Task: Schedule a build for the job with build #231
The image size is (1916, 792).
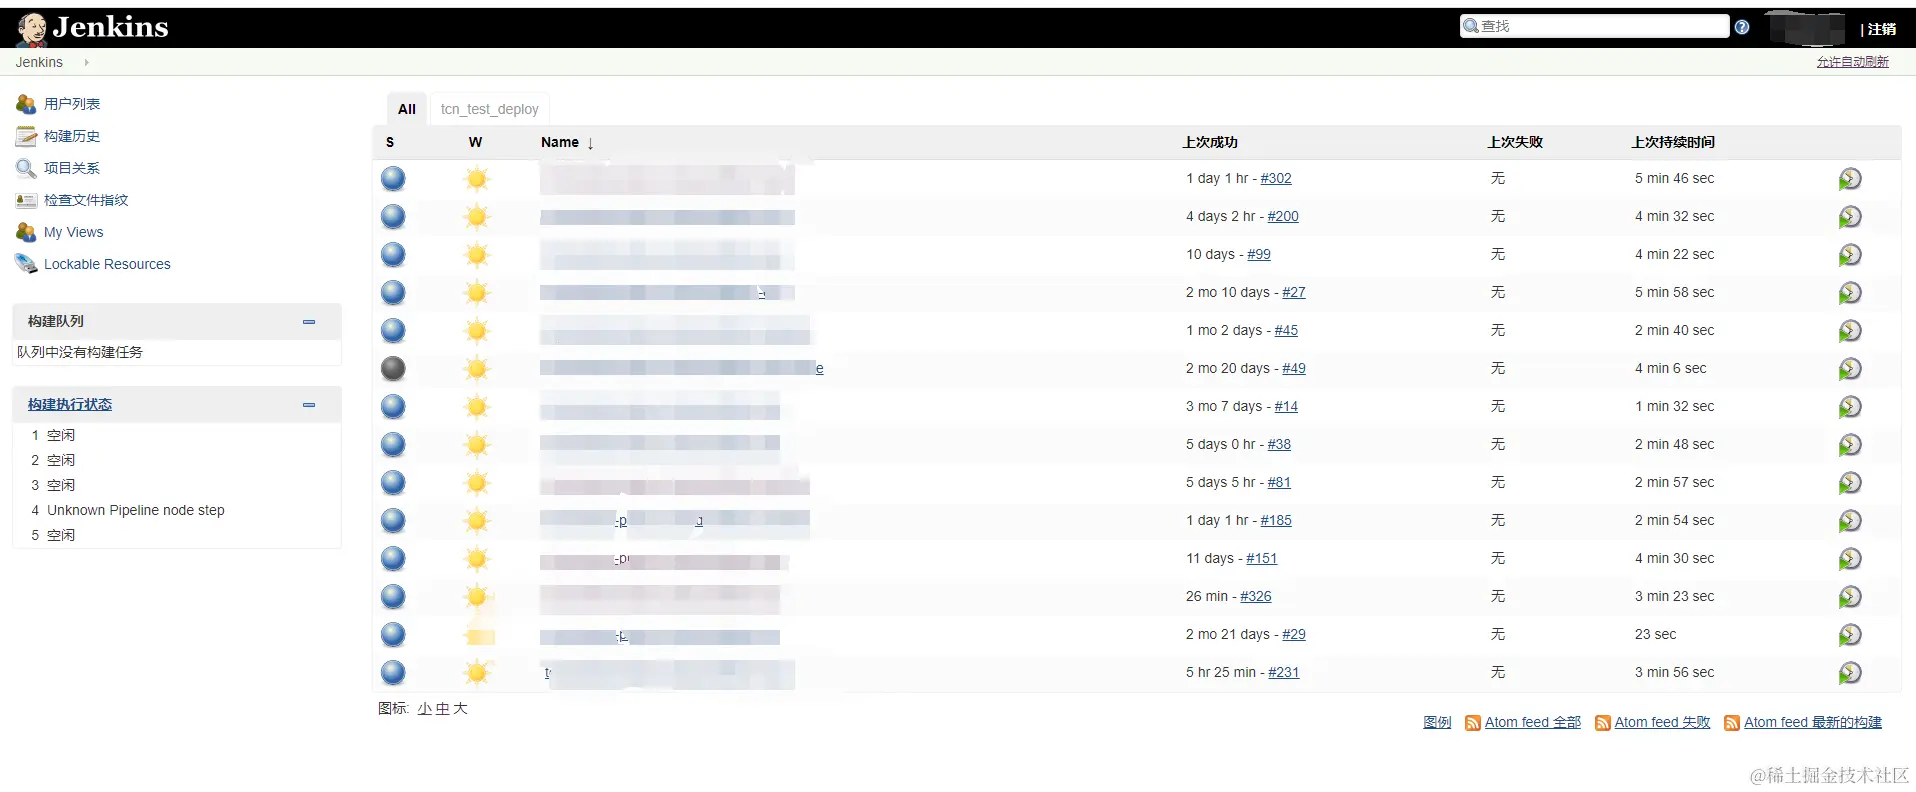Action: pos(1850,673)
